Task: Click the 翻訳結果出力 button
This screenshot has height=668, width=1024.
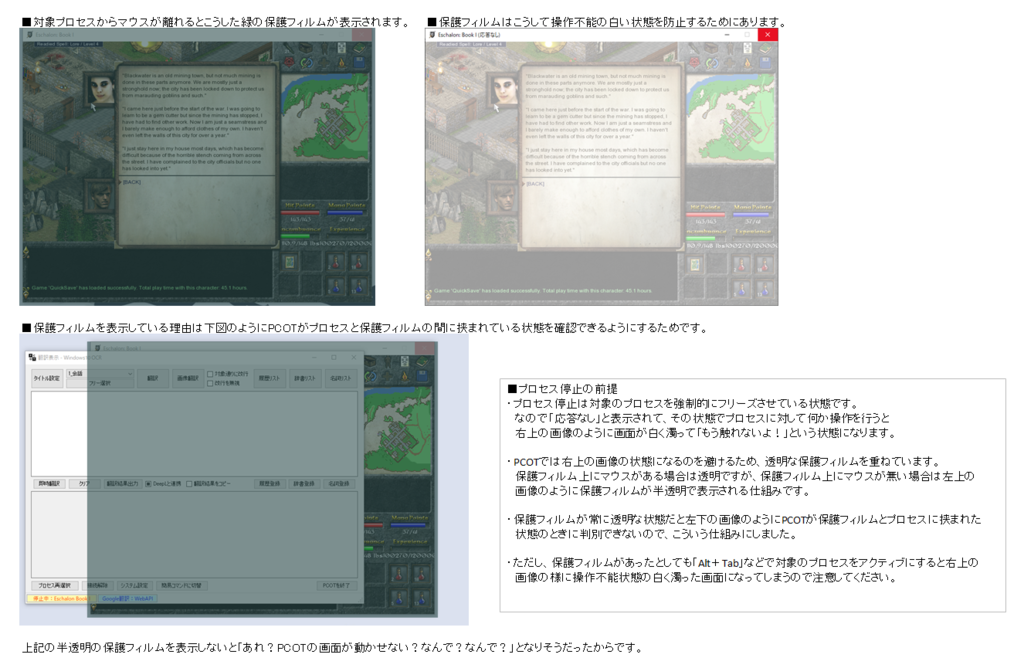Action: [x=123, y=484]
